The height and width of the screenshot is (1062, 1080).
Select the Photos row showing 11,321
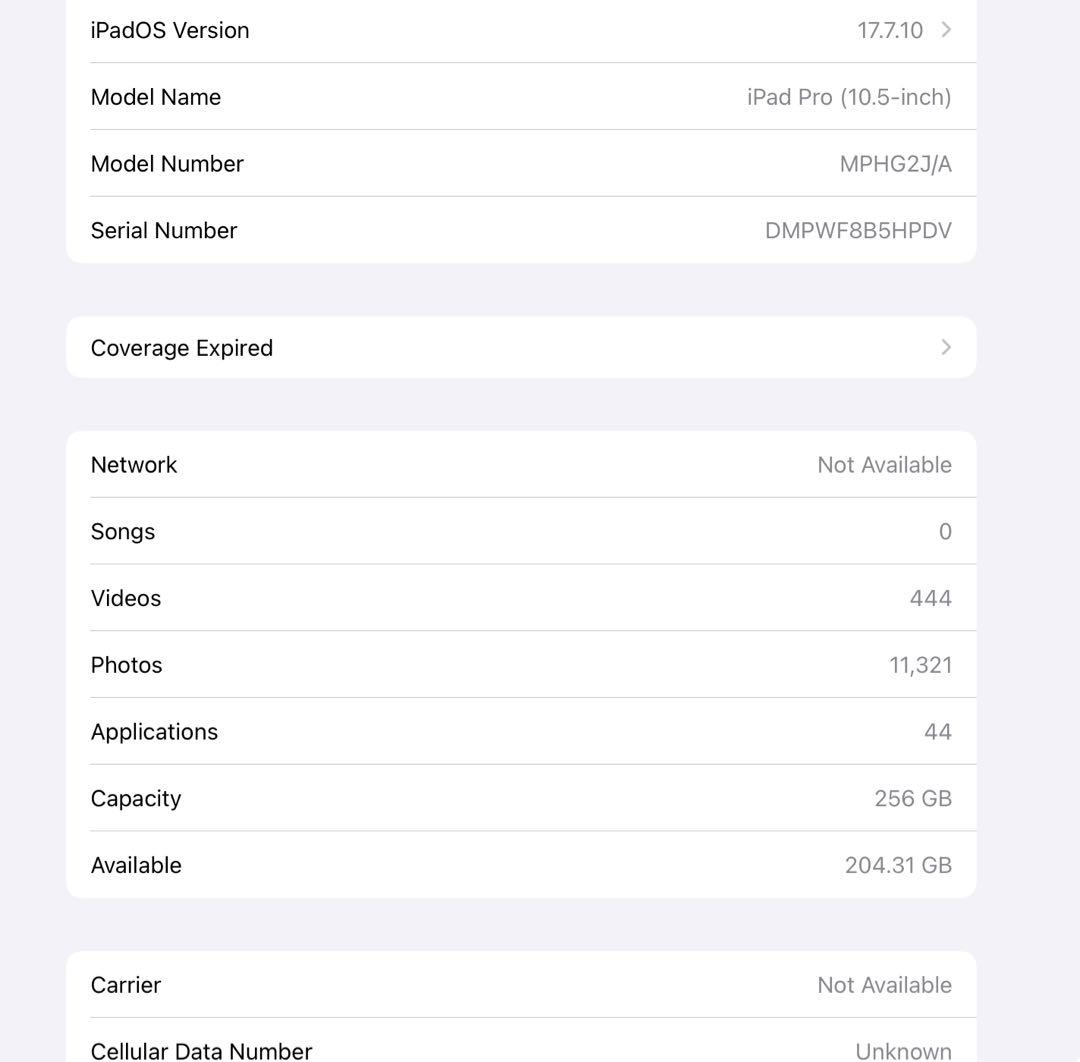point(520,664)
